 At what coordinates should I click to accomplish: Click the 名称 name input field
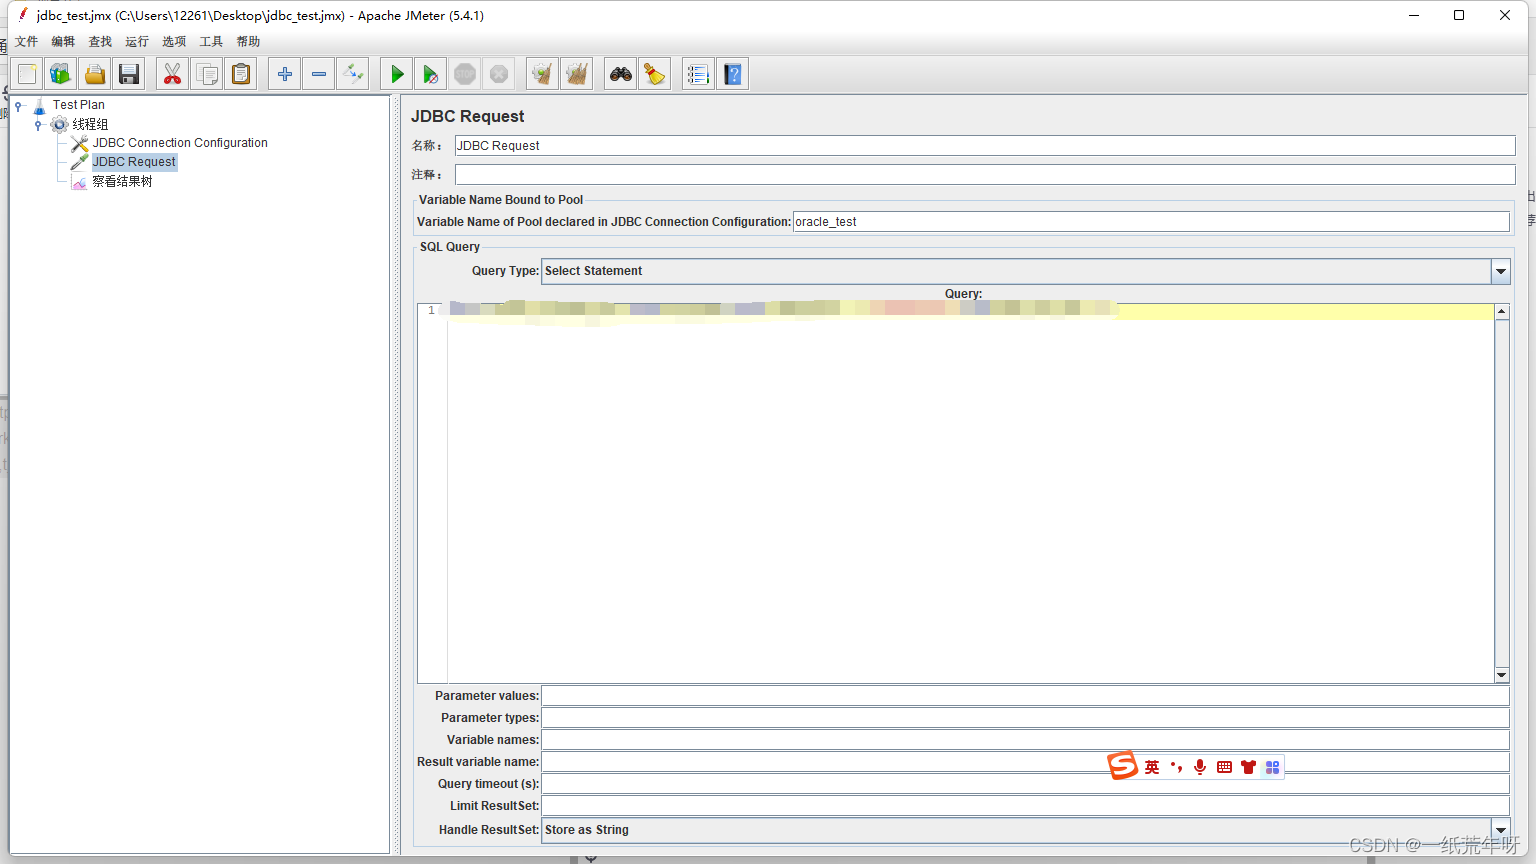pos(985,146)
